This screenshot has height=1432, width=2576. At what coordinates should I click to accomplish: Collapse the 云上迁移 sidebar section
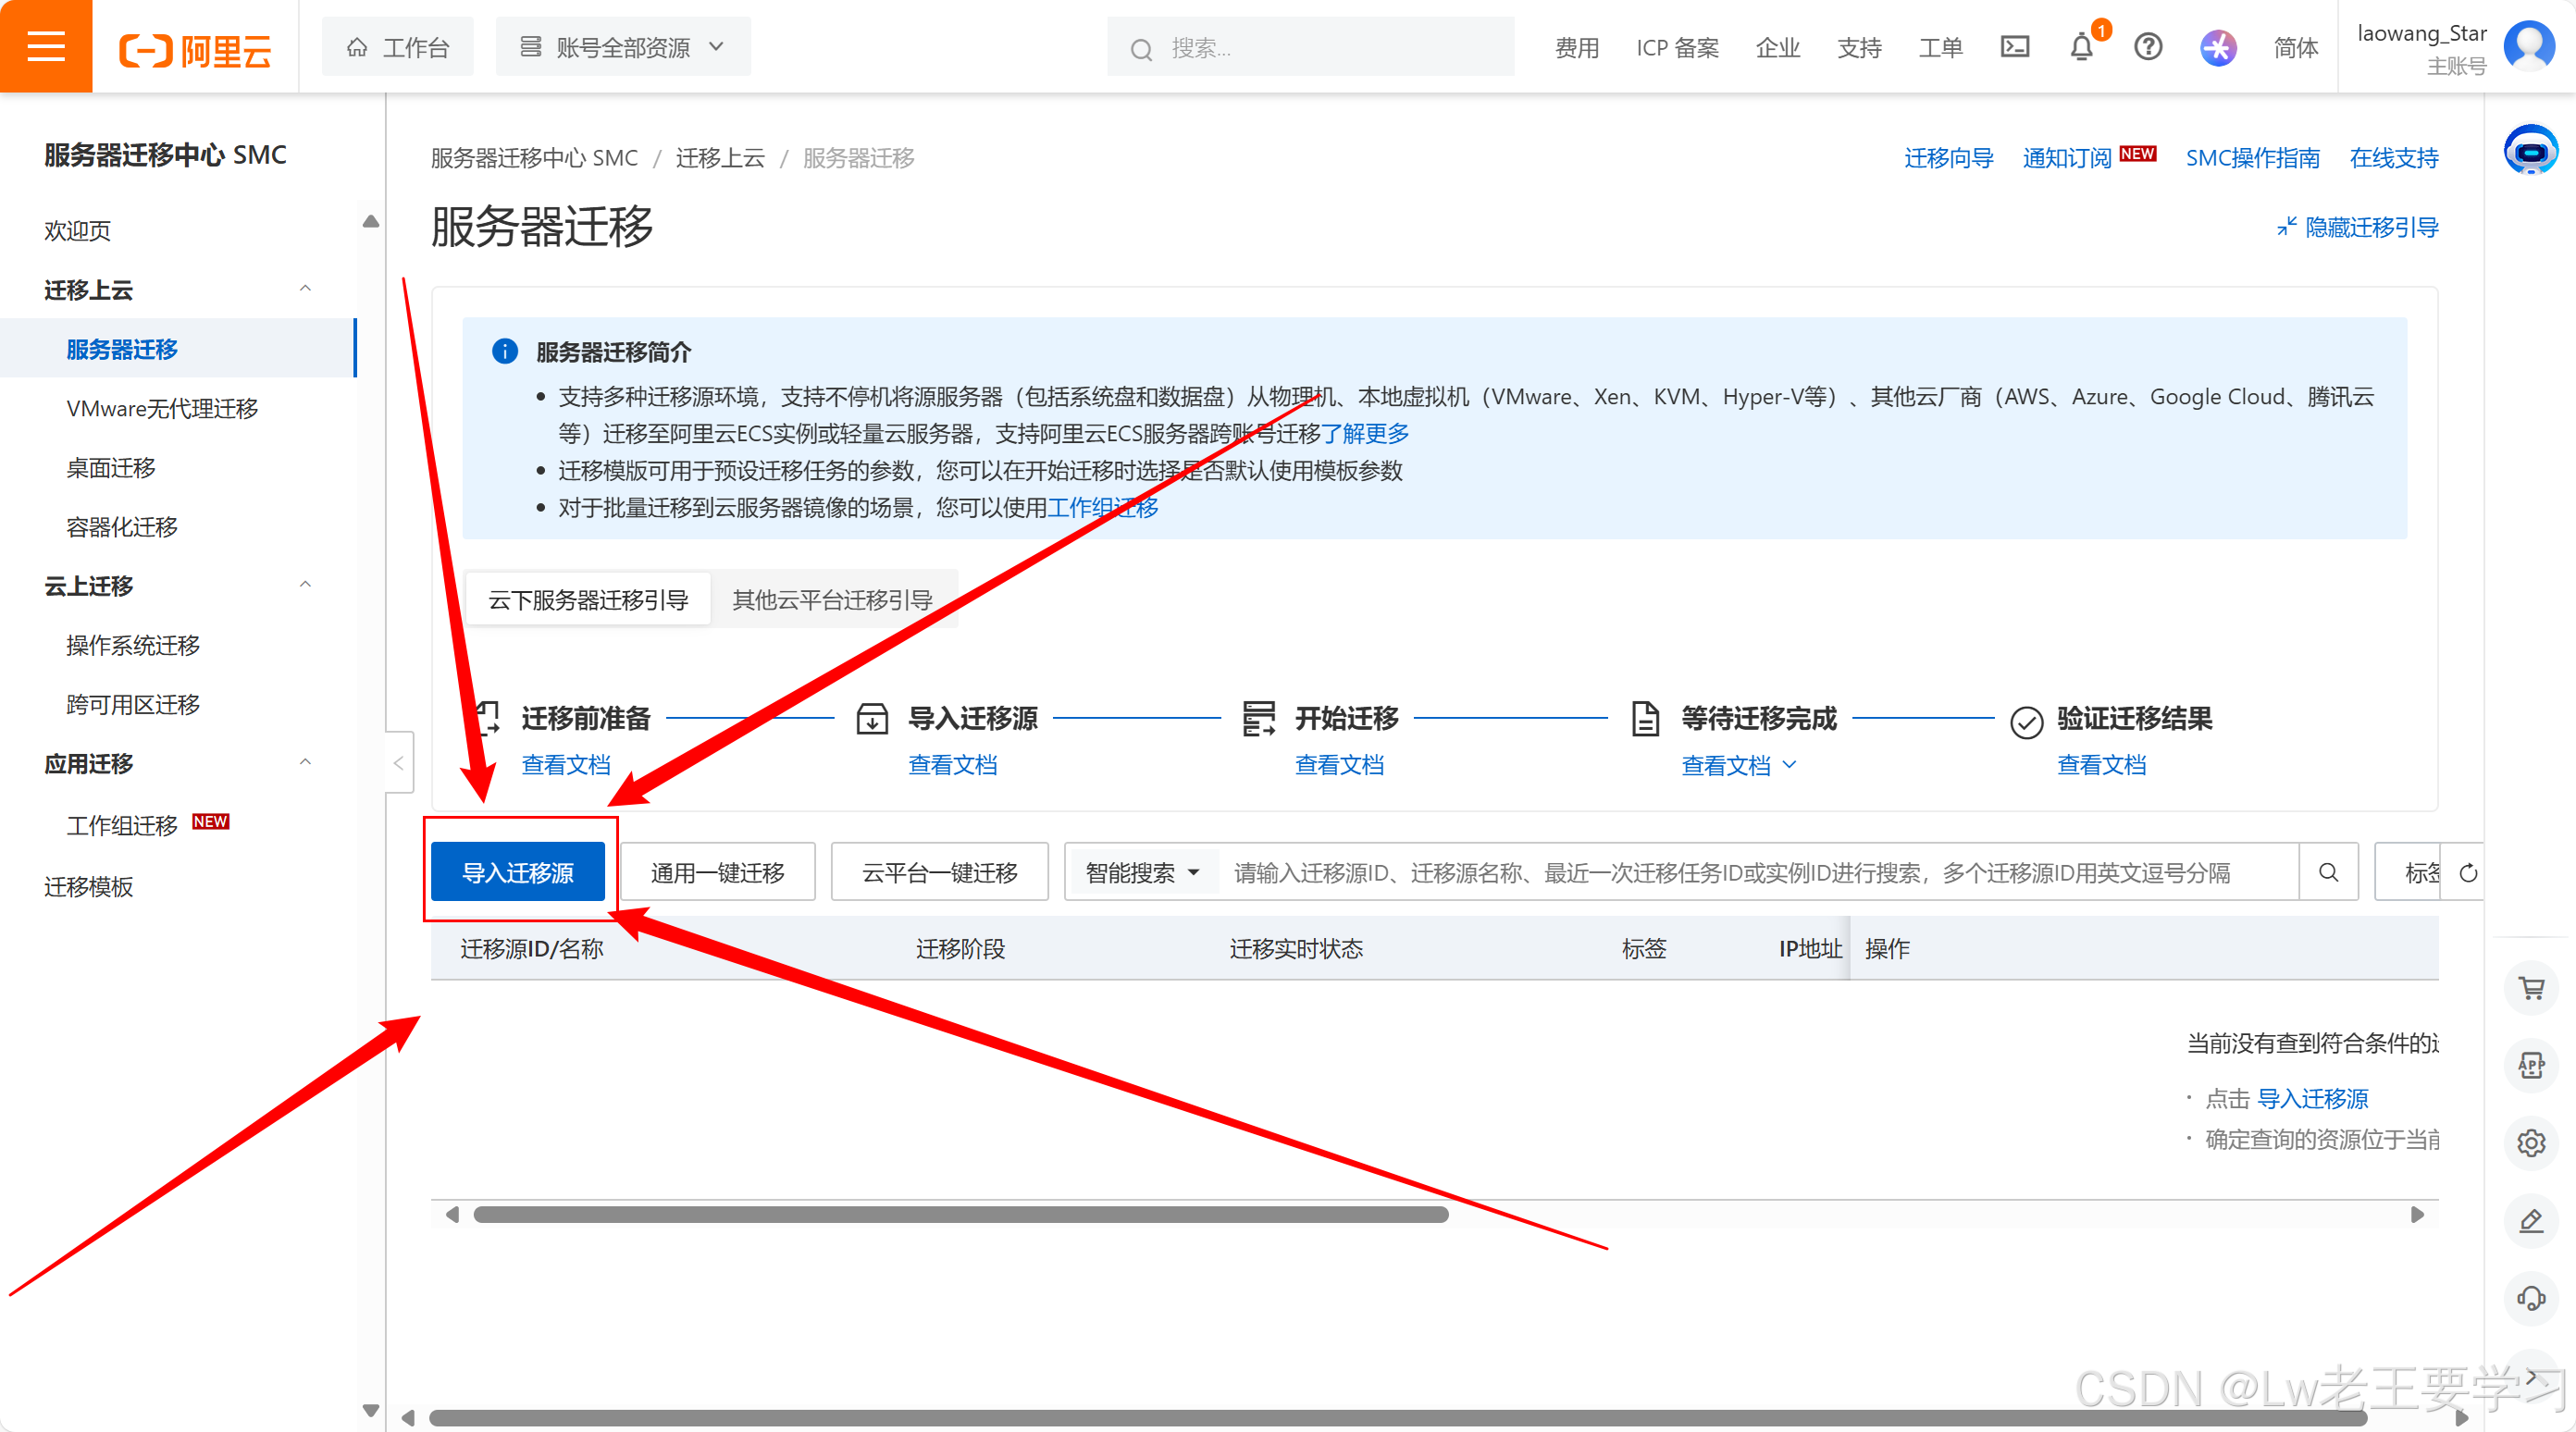pyautogui.click(x=306, y=585)
